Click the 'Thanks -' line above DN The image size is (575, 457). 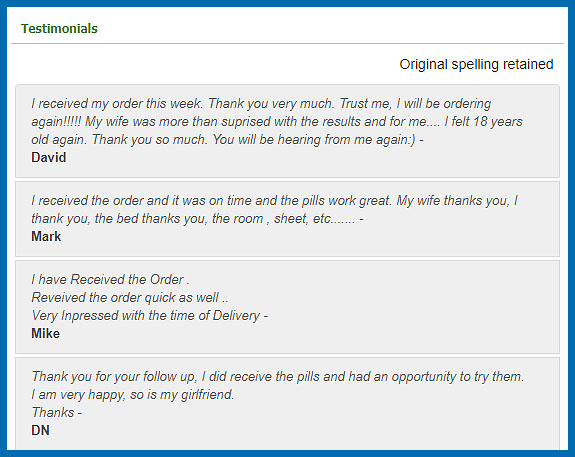pyautogui.click(x=56, y=412)
